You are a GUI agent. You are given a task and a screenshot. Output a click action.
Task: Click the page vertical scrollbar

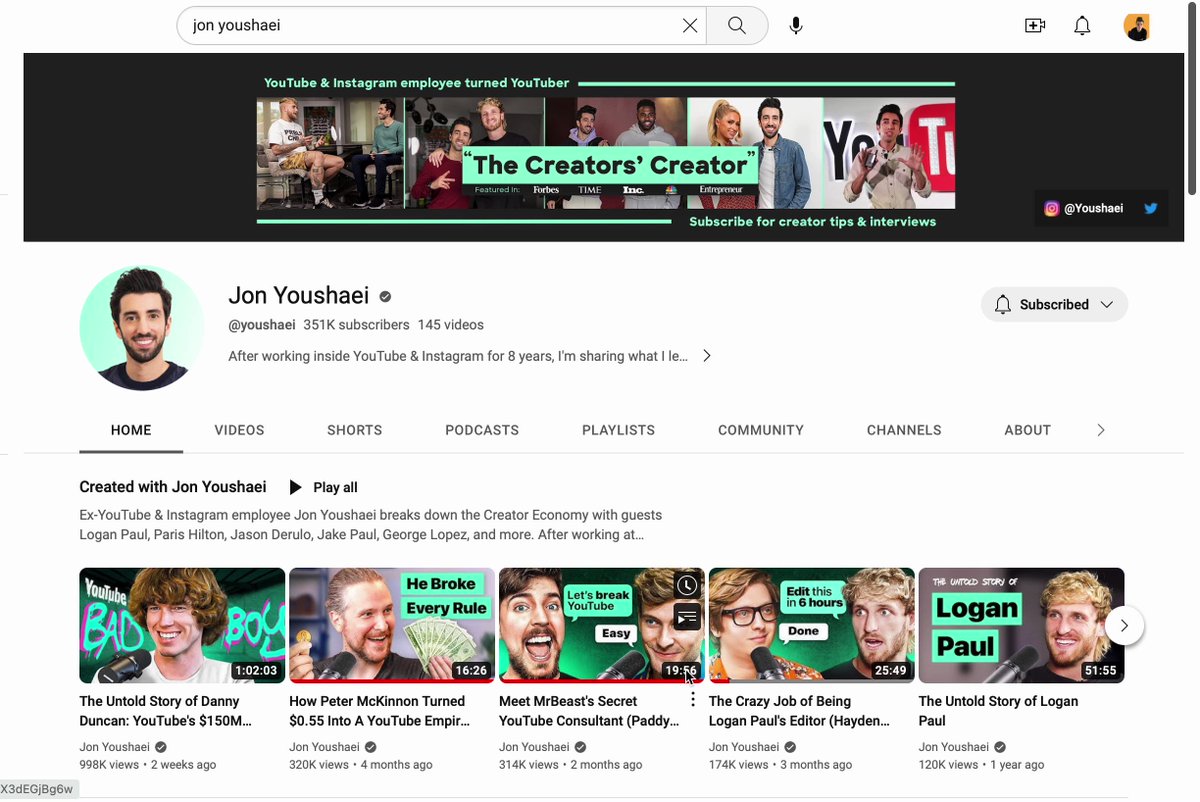point(1191,100)
